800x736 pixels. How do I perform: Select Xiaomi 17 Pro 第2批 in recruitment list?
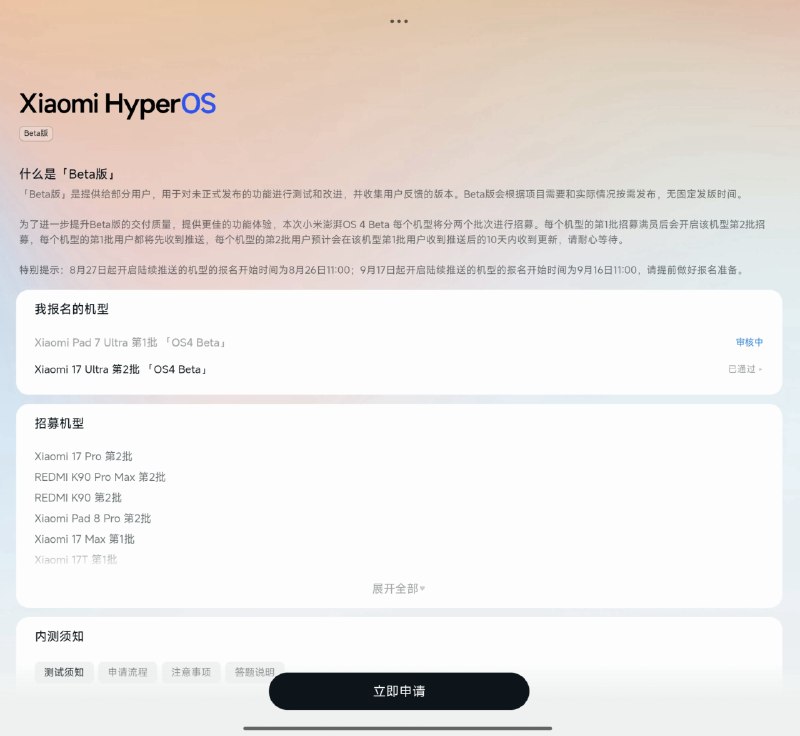(83, 456)
